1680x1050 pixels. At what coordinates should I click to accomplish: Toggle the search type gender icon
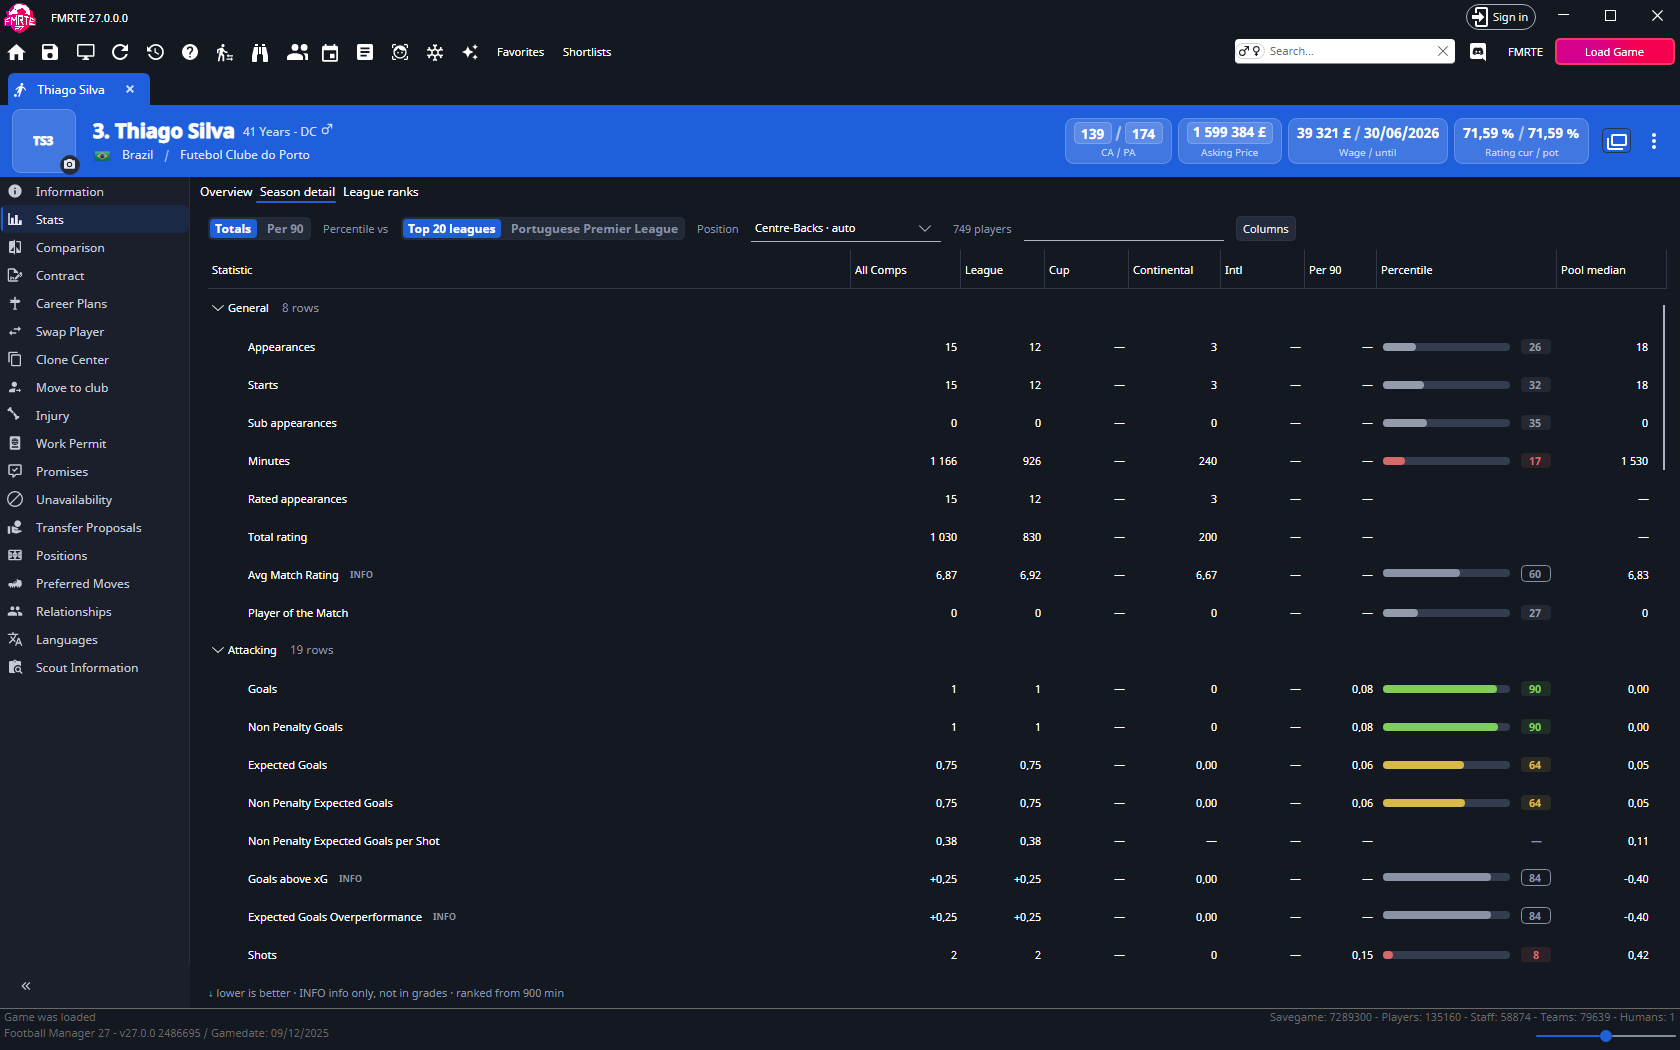pyautogui.click(x=1250, y=51)
